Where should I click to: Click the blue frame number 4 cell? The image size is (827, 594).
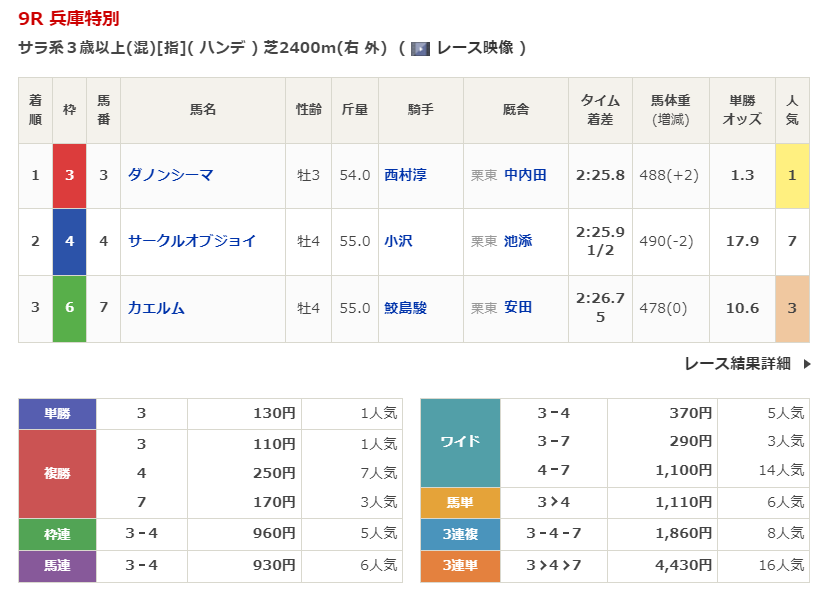[x=70, y=241]
